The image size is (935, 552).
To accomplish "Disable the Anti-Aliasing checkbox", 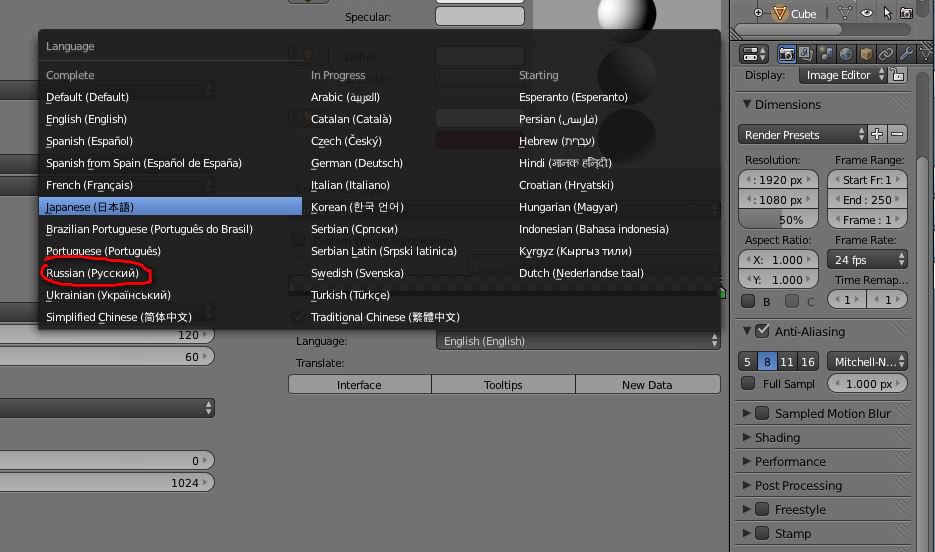I will coord(763,331).
